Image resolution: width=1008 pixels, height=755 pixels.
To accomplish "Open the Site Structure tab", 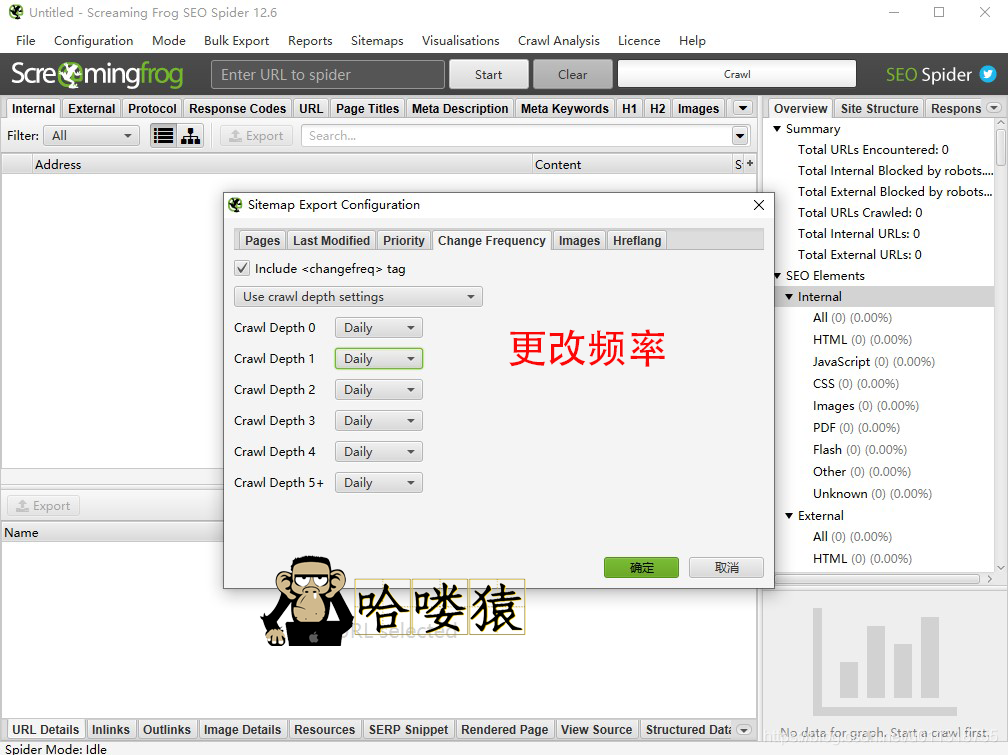I will pos(879,108).
